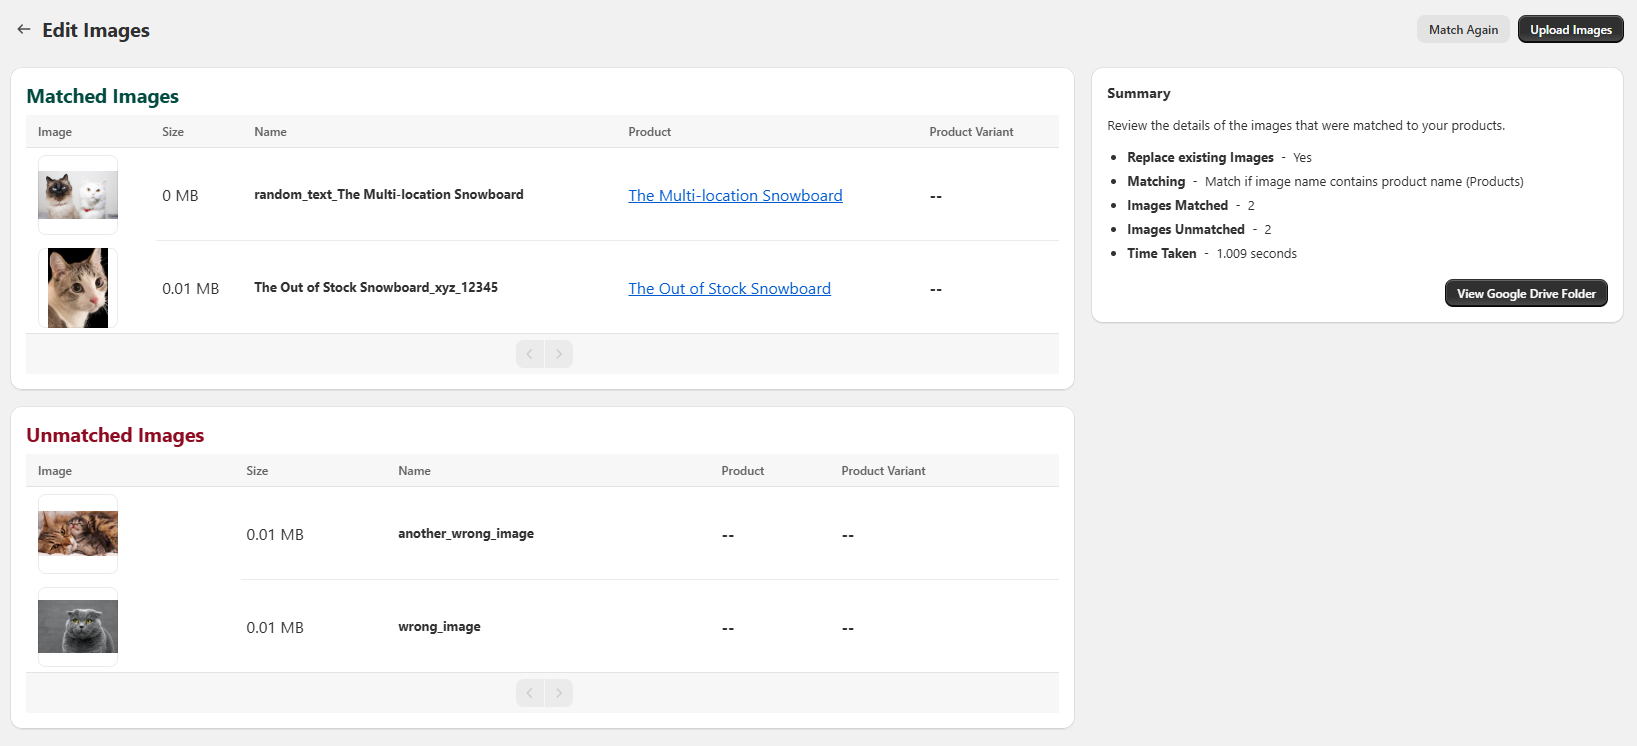Open The Multi-location Snowboard product link

[x=735, y=196]
